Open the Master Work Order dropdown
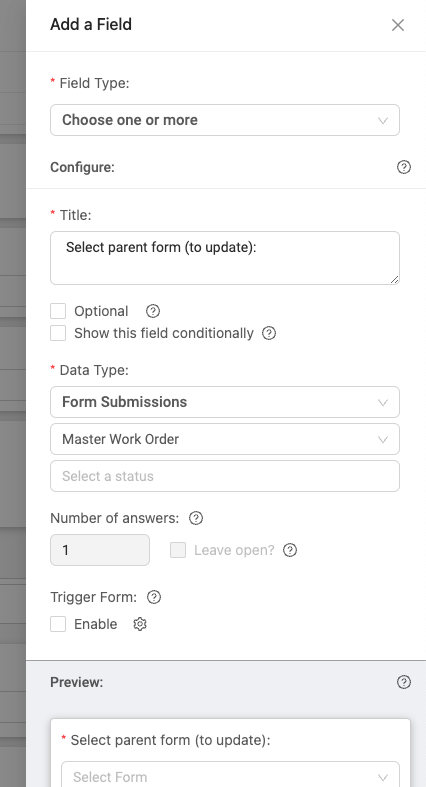Viewport: 426px width, 787px height. [225, 439]
